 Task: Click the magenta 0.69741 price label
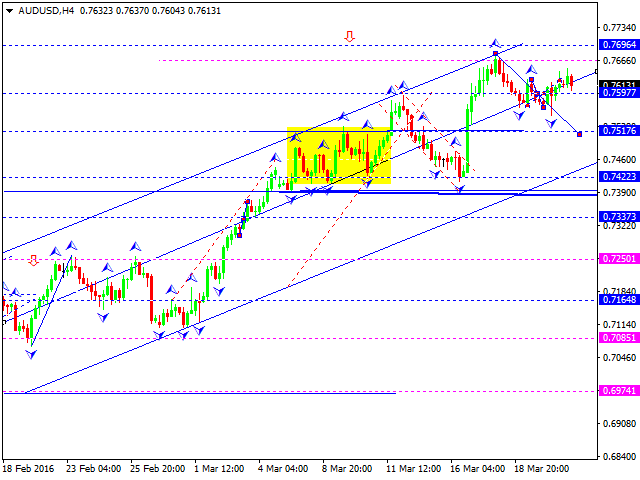[x=619, y=391]
